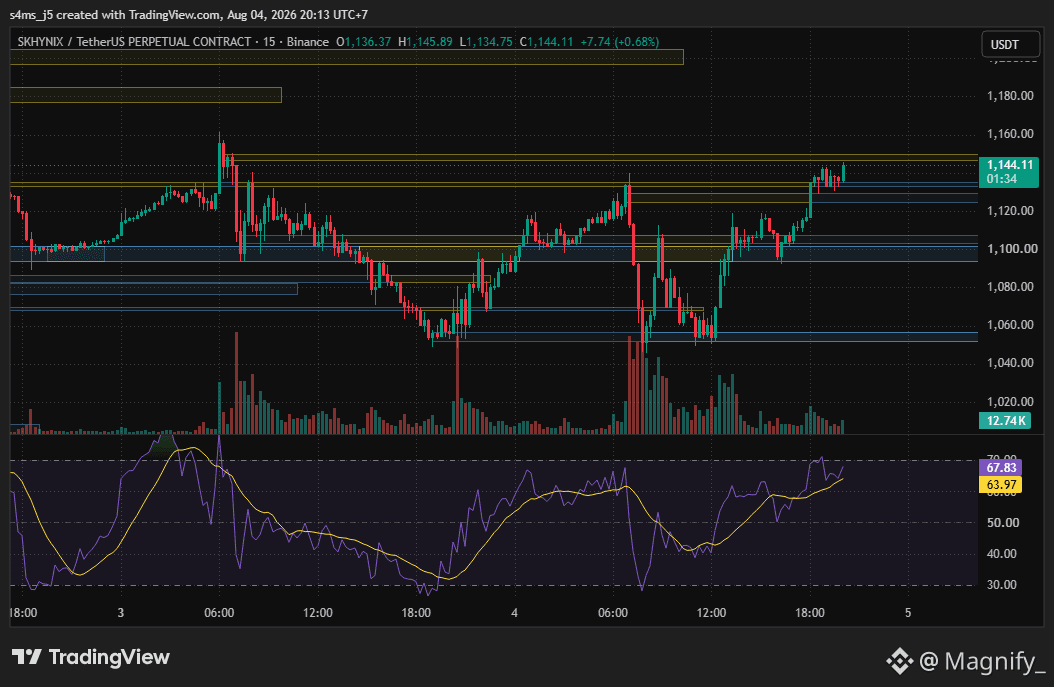Click the 1,160.00 price axis label
The height and width of the screenshot is (687, 1054).
tap(1010, 134)
